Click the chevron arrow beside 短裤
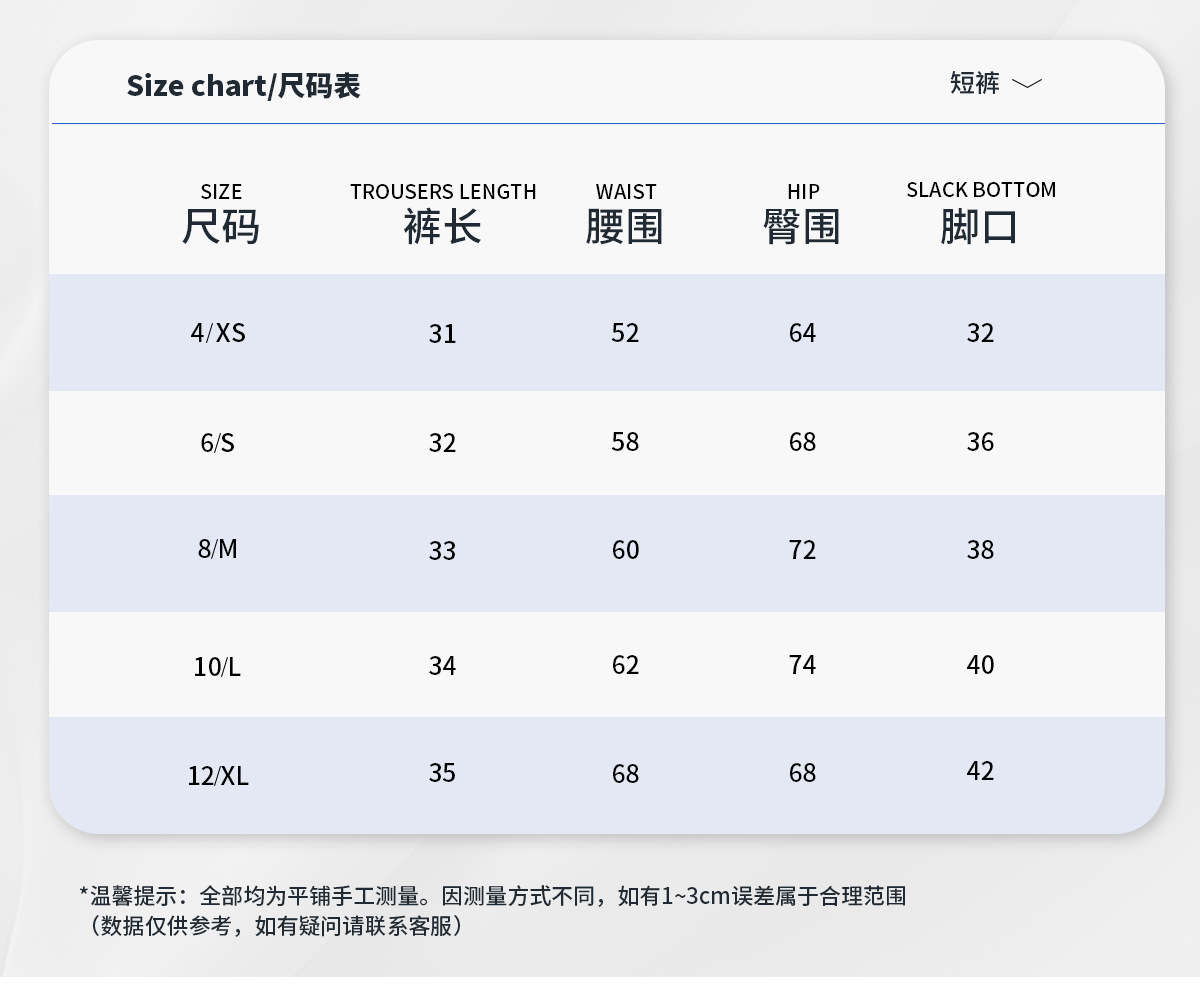Viewport: 1200px width, 993px height. click(x=1027, y=84)
